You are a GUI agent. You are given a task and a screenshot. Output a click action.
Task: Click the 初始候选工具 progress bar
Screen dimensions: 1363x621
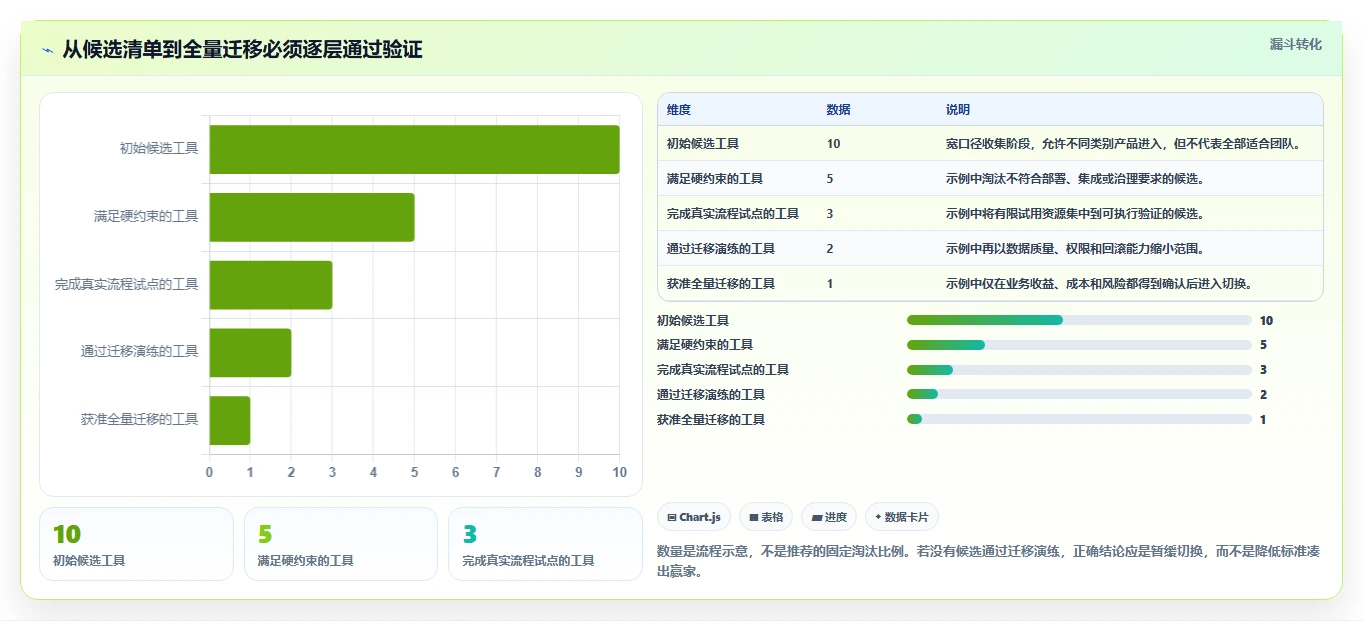pos(1079,320)
